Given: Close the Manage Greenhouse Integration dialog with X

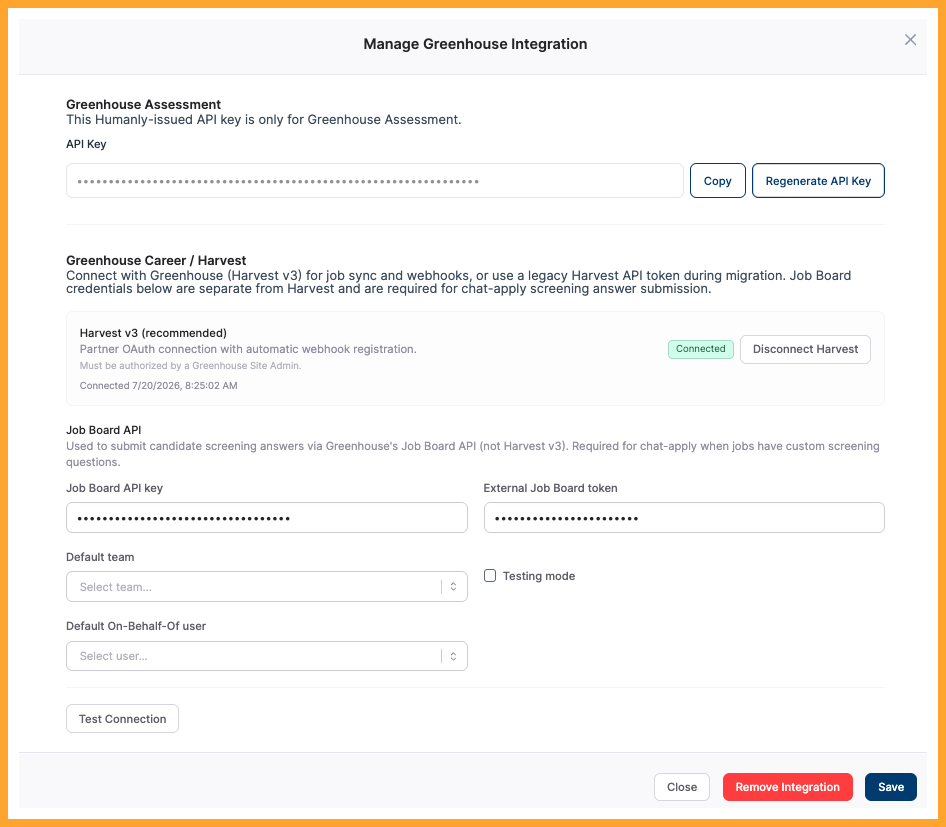Looking at the screenshot, I should click(x=910, y=40).
